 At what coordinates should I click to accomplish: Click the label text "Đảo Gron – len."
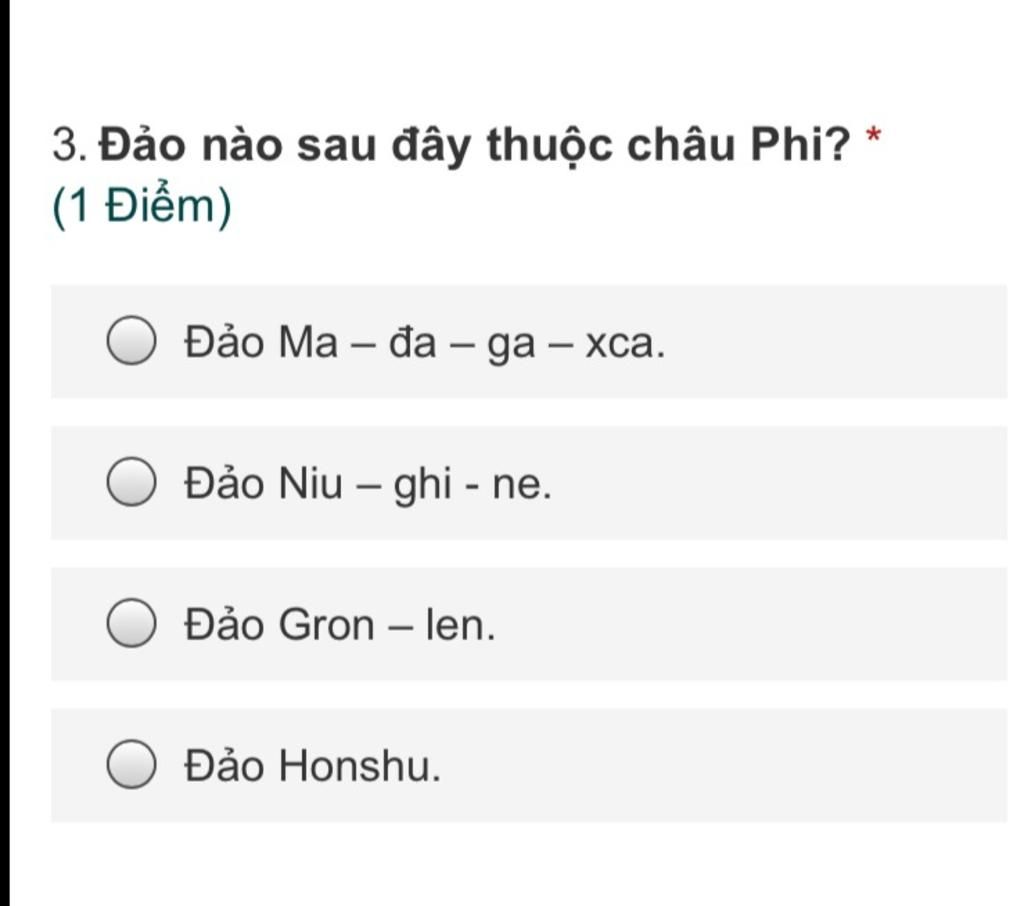click(340, 625)
